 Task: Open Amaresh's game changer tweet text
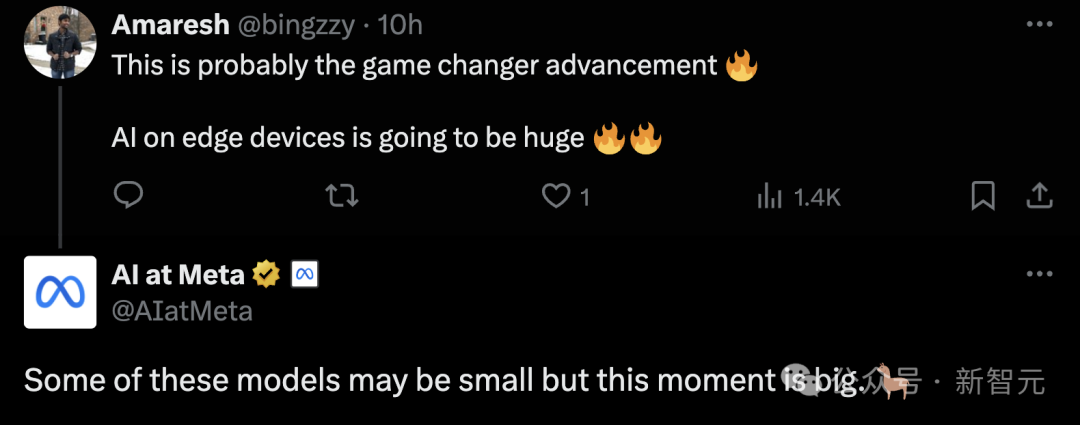[435, 103]
